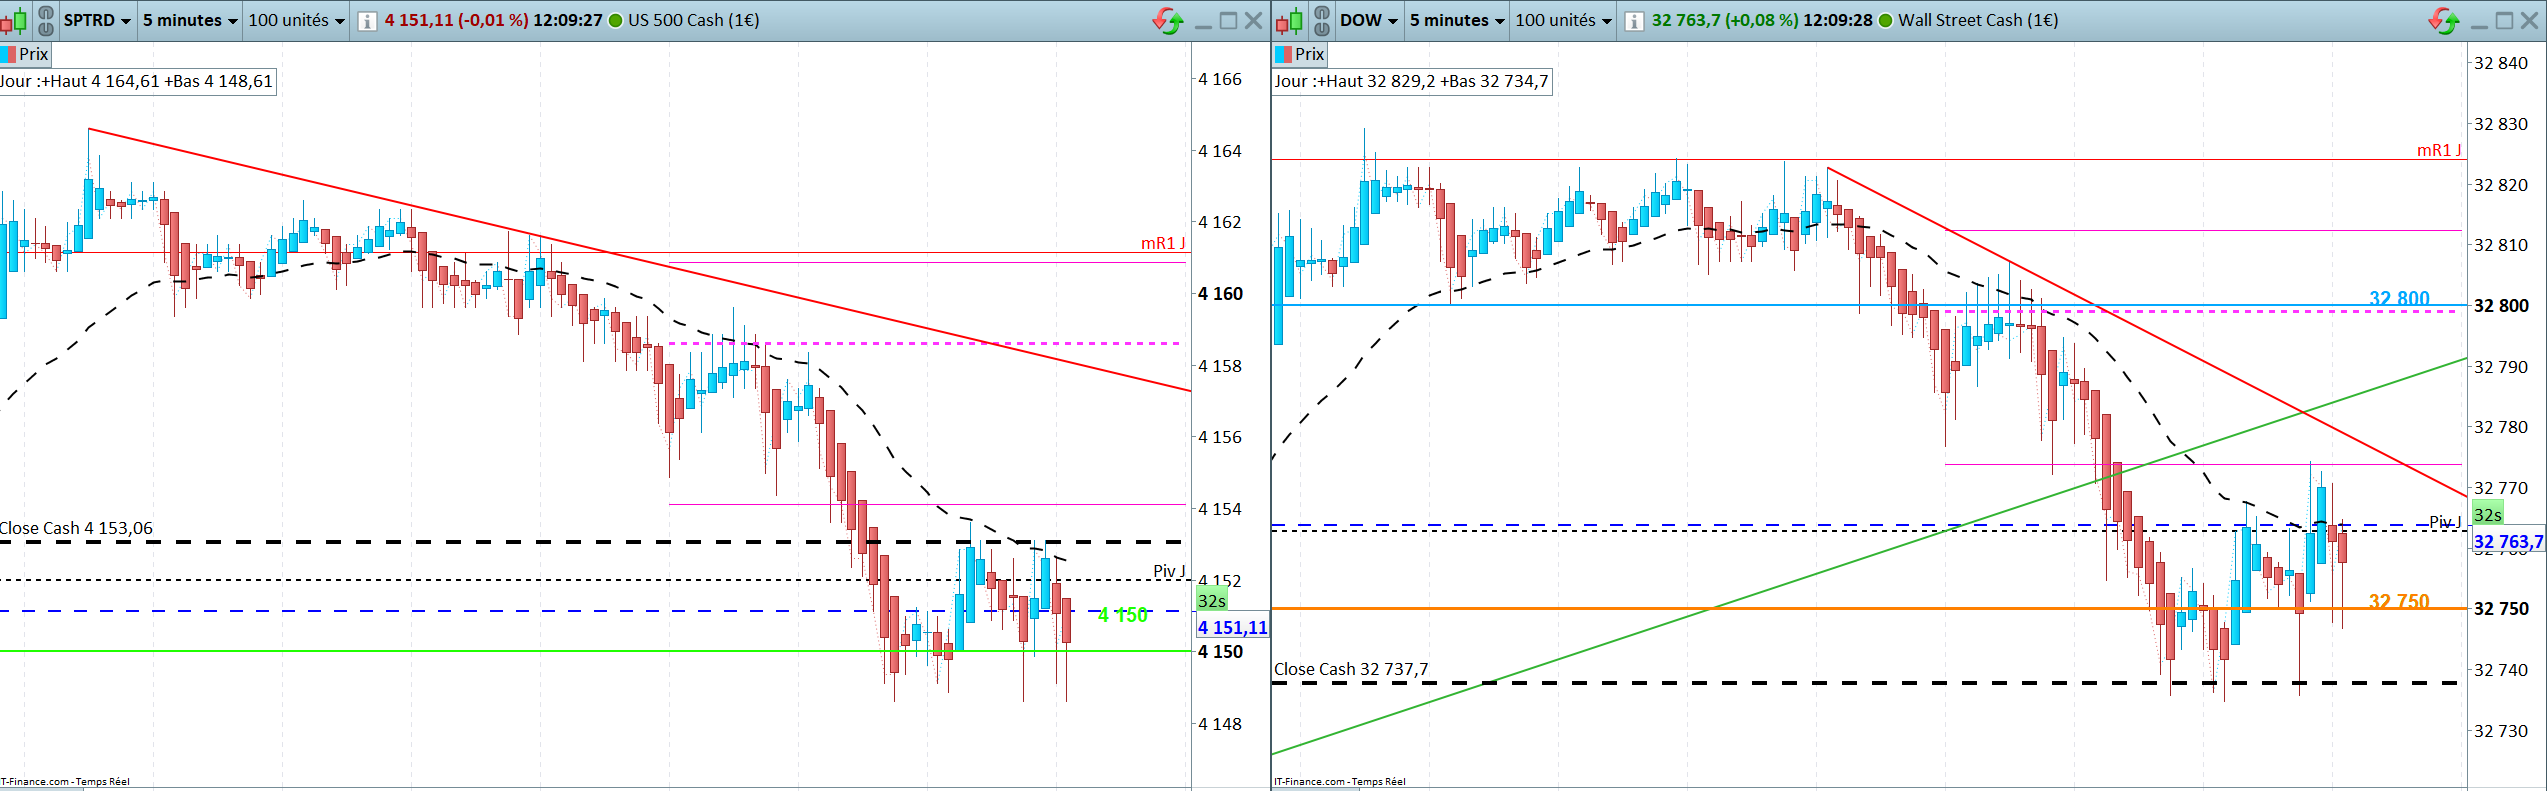Select the Prix tab on the DOW chart

click(x=1299, y=54)
